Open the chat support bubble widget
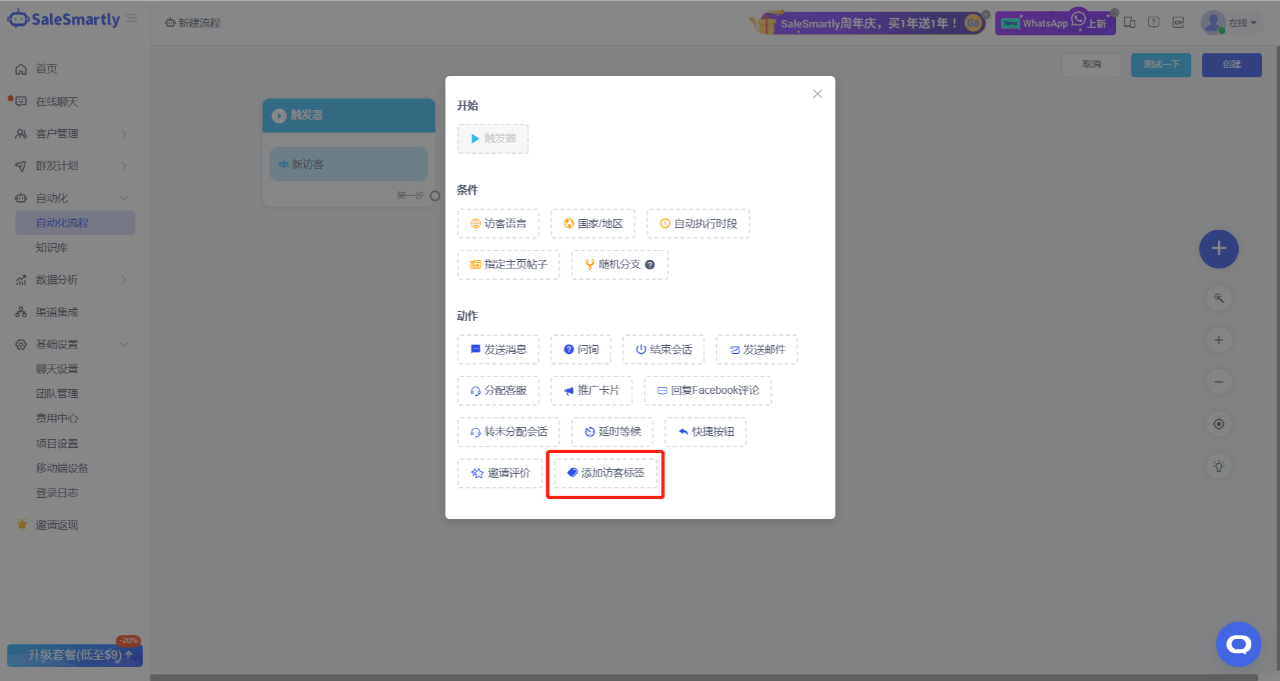This screenshot has height=681, width=1280. (x=1238, y=644)
